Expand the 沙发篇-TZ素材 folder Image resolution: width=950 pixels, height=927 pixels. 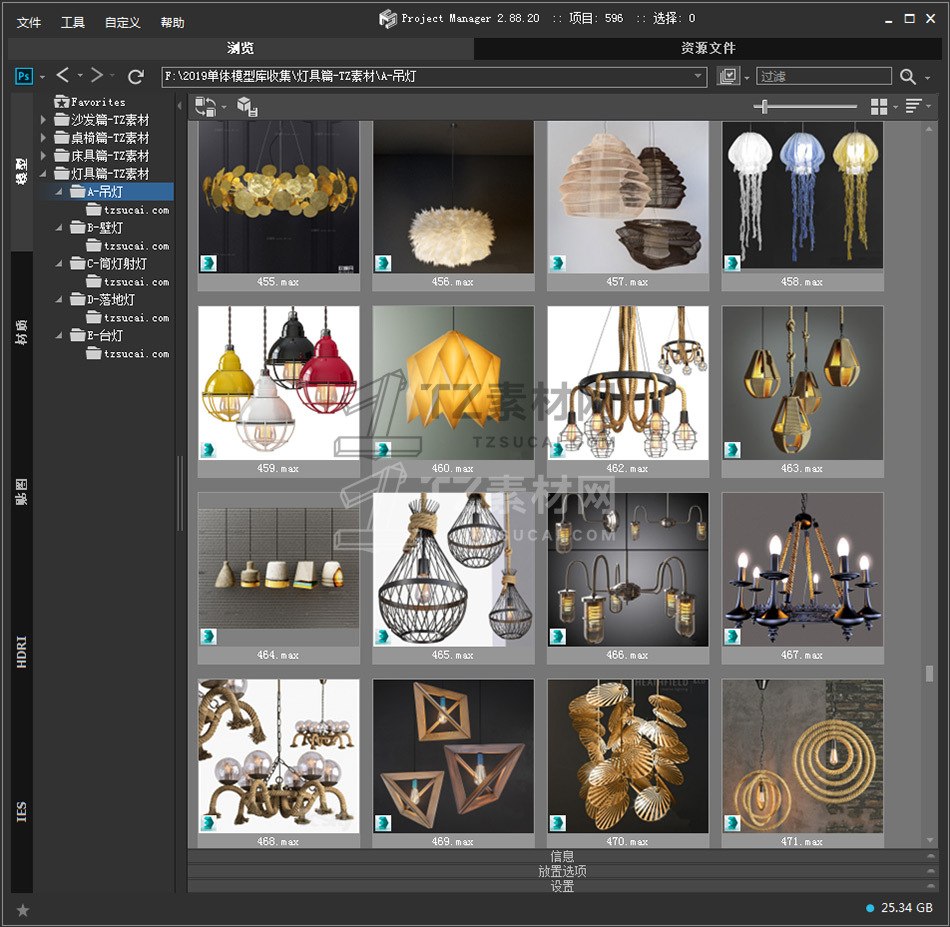click(44, 120)
